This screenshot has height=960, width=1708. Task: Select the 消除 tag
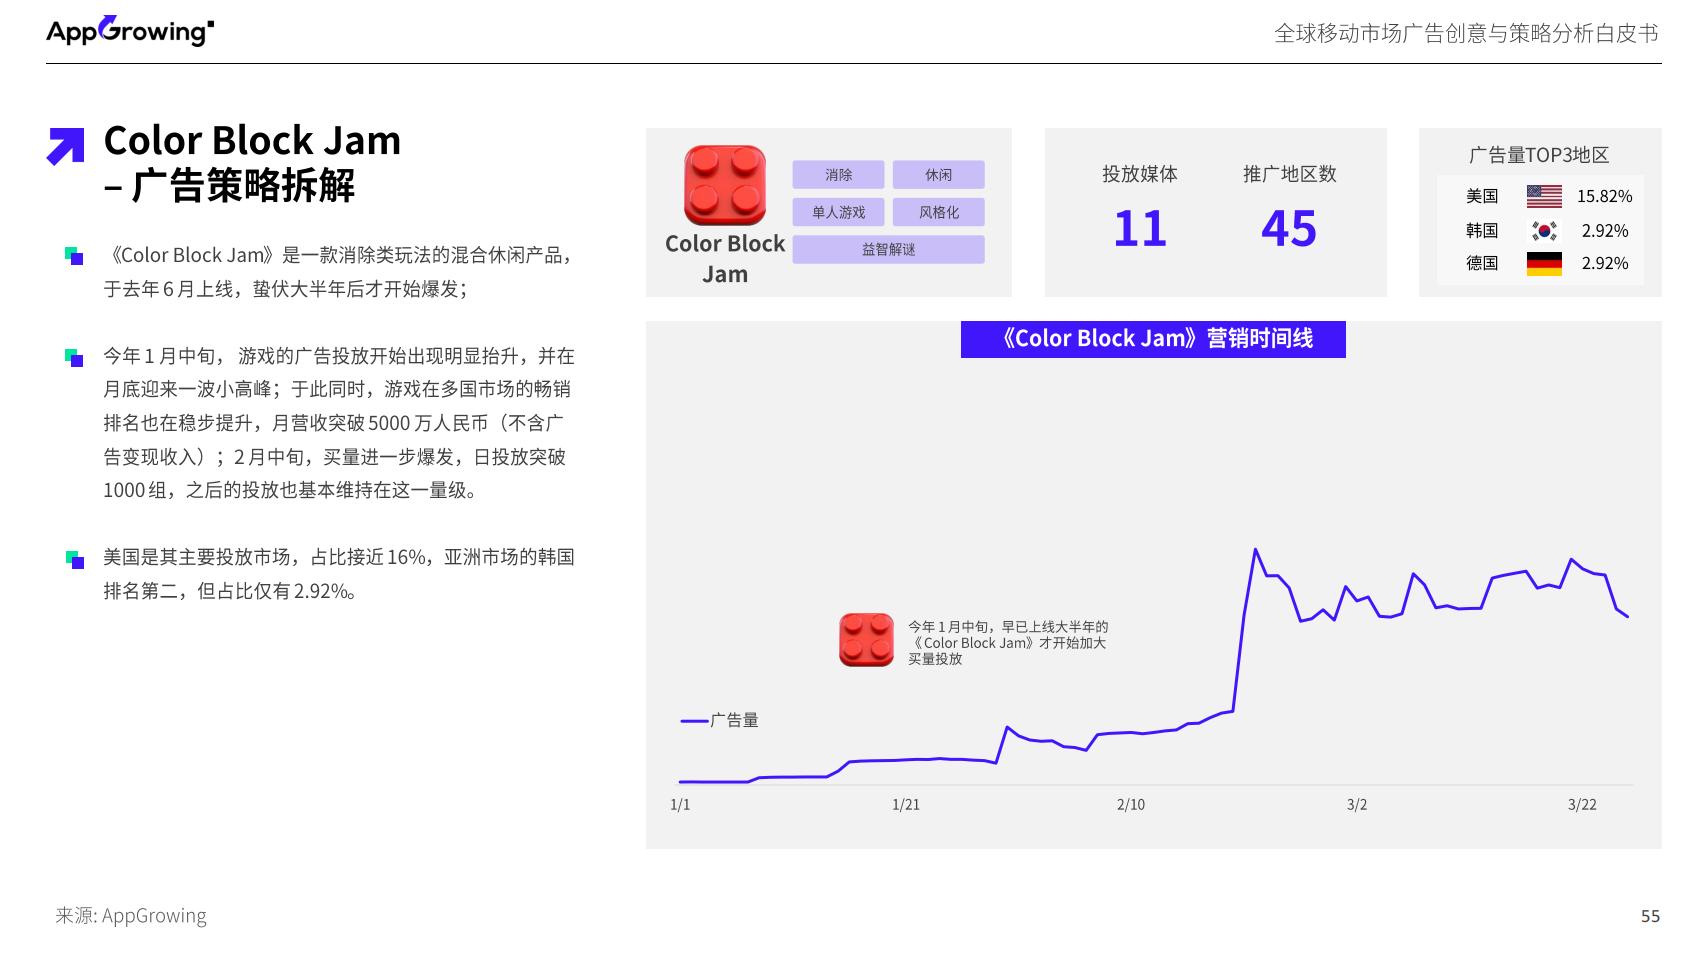pos(838,175)
